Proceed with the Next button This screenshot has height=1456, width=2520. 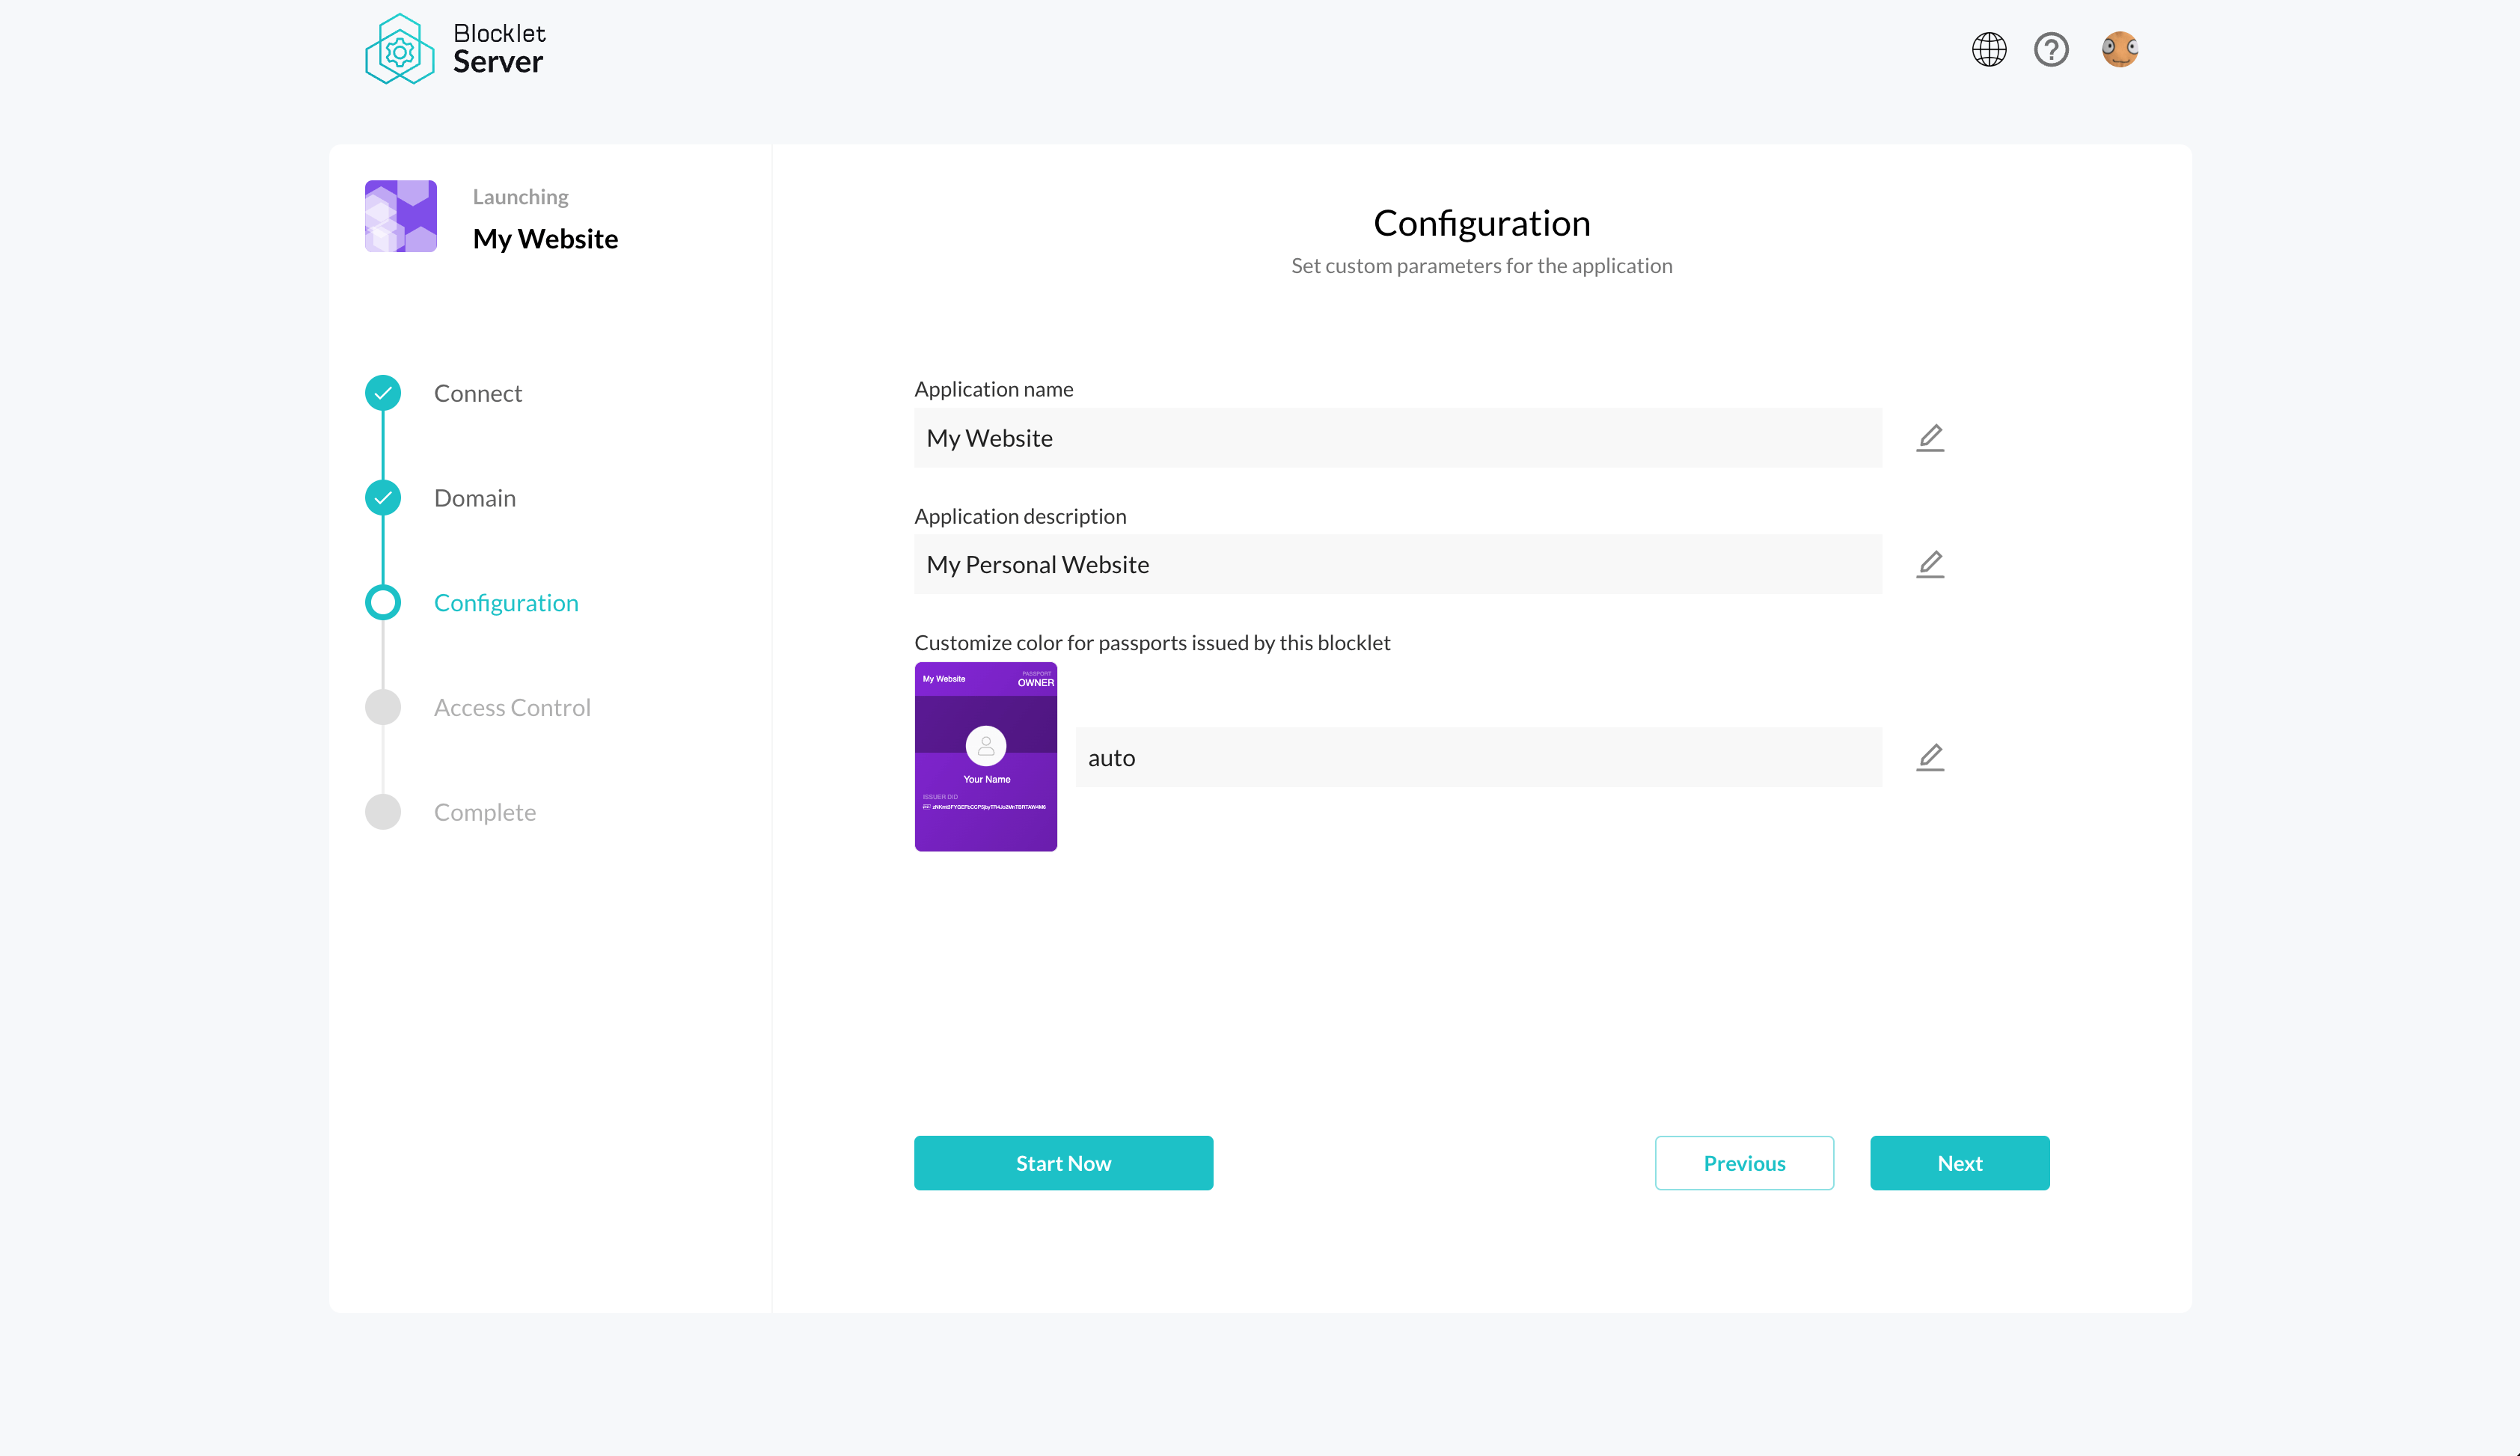tap(1959, 1163)
